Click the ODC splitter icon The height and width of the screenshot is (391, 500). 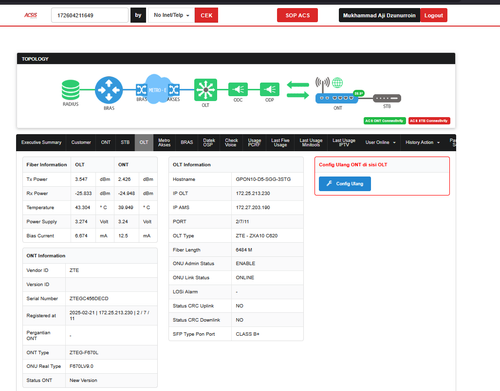click(238, 89)
